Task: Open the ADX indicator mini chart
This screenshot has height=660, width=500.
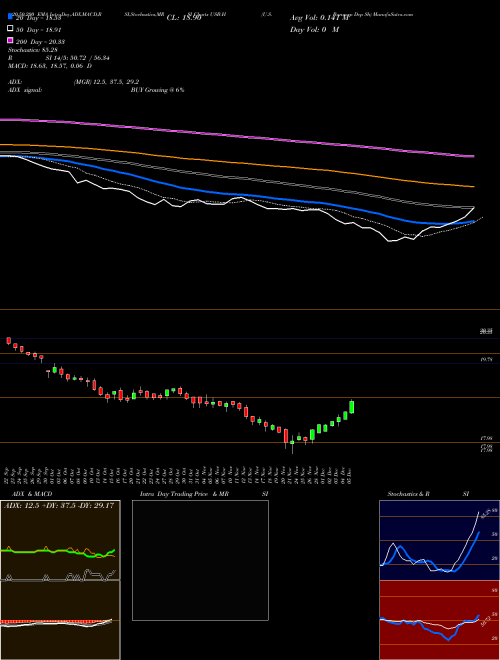Action: [x=60, y=540]
